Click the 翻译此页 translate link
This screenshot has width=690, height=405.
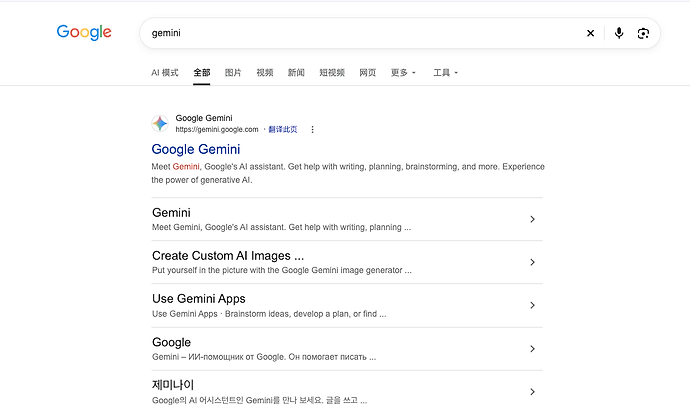coord(283,129)
